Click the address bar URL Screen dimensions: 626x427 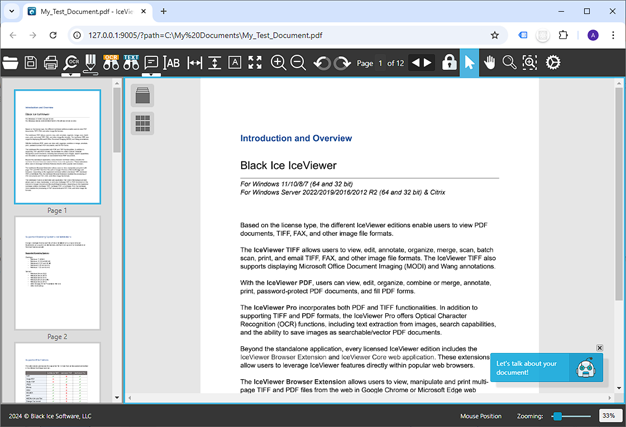pos(205,35)
